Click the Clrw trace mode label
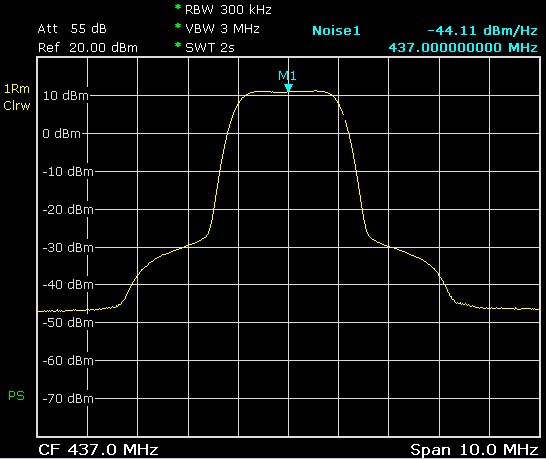546x459 pixels. point(17,106)
